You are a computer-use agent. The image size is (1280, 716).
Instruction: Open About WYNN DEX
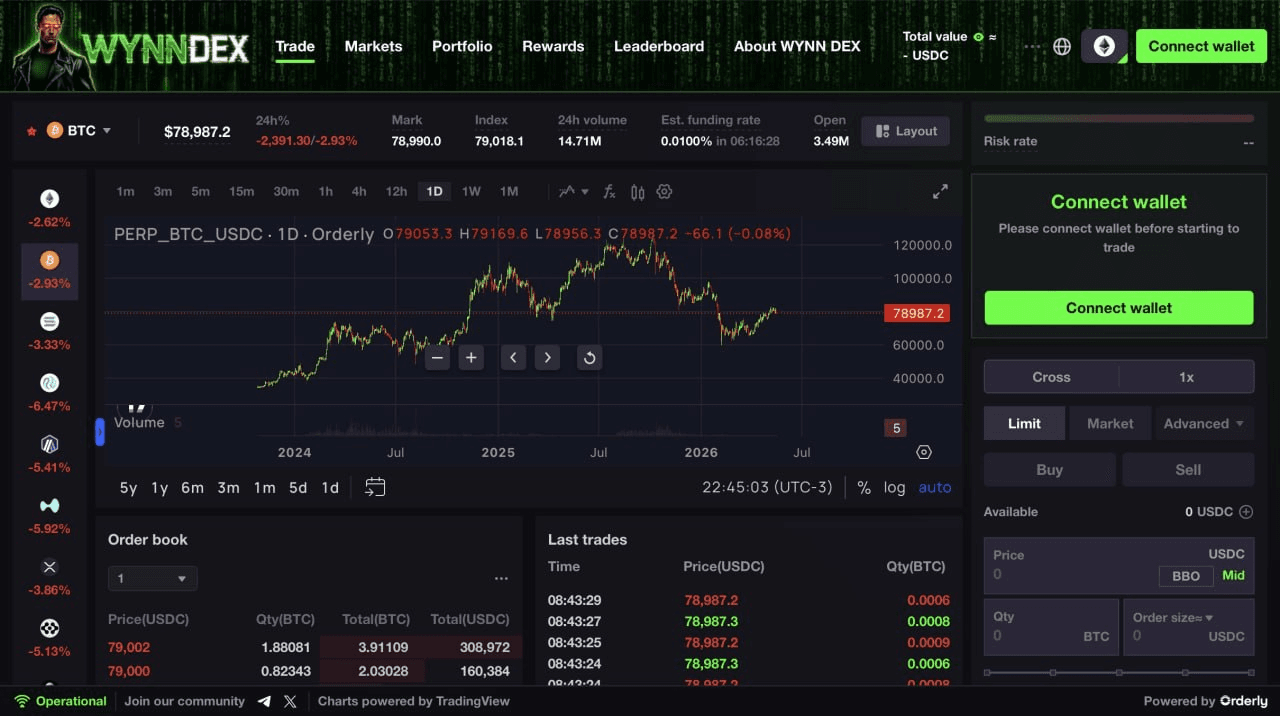point(797,46)
